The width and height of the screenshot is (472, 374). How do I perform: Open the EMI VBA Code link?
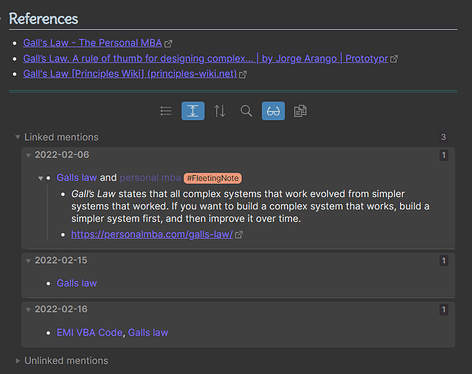click(89, 333)
